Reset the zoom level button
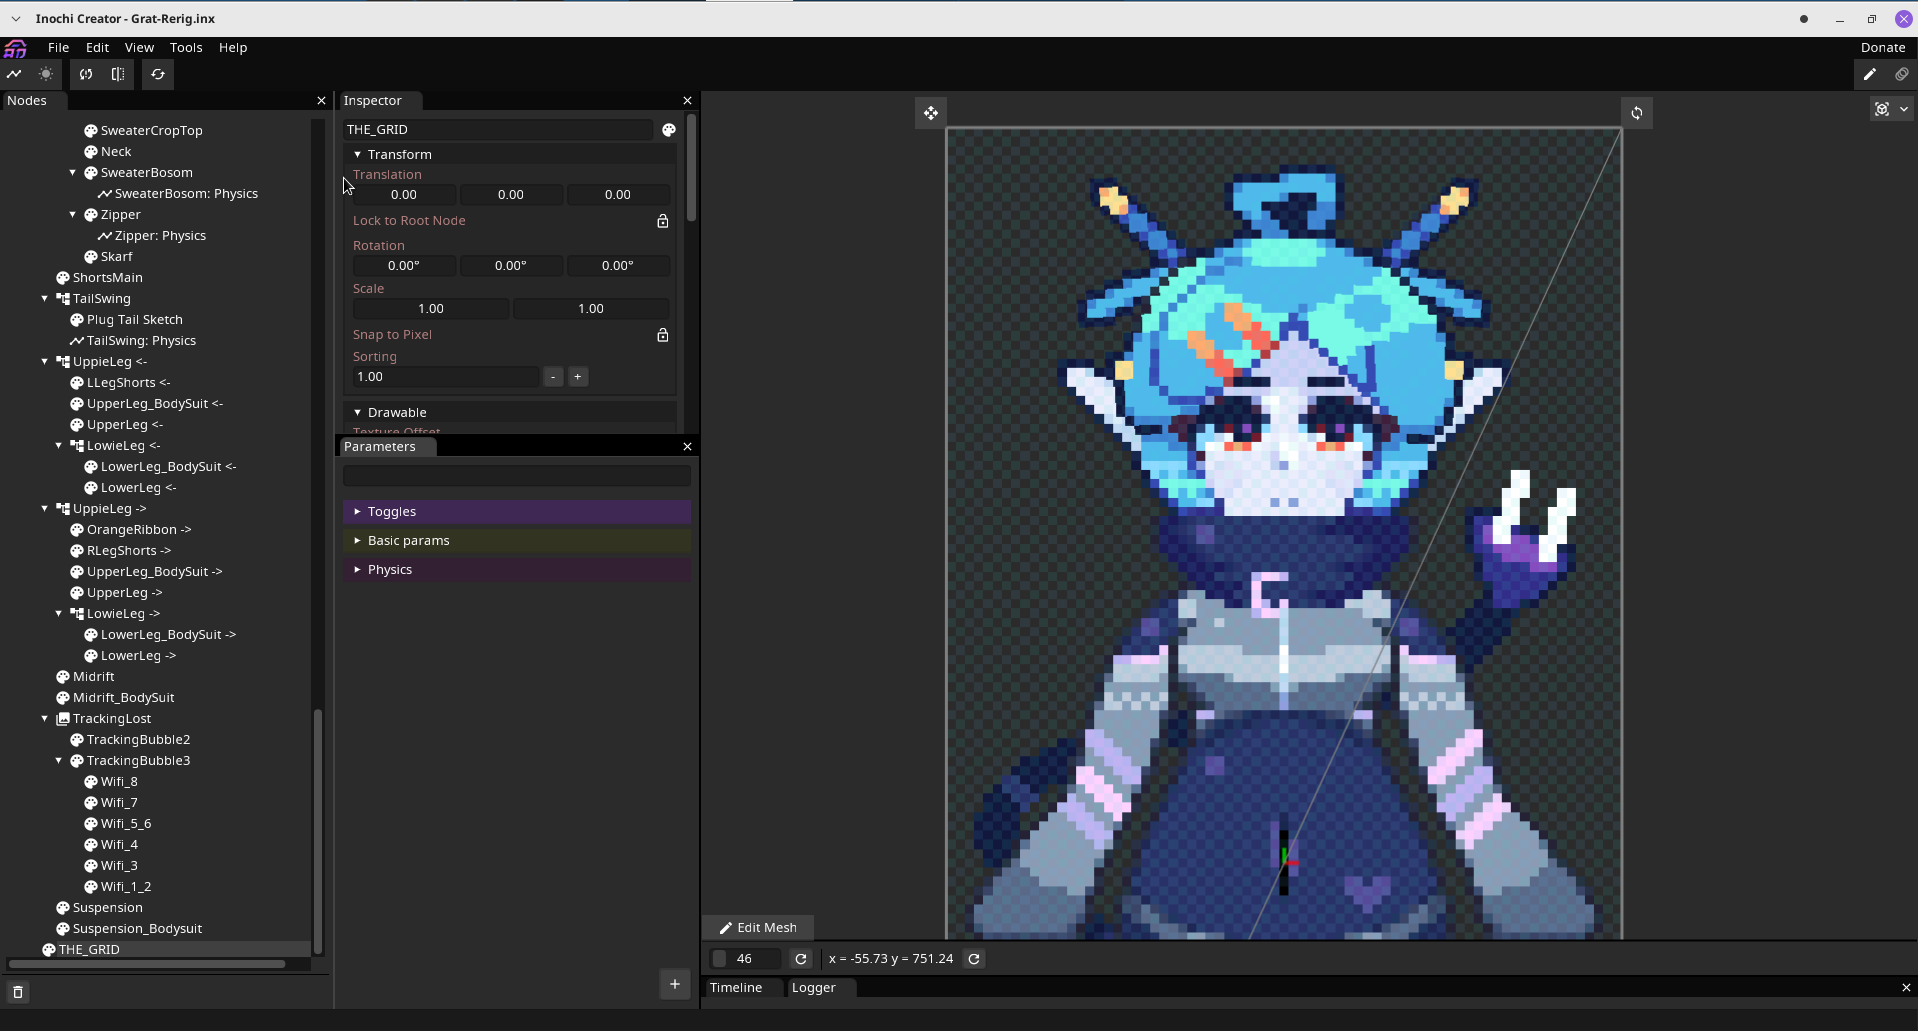Screen dimensions: 1918x1031 tap(801, 959)
